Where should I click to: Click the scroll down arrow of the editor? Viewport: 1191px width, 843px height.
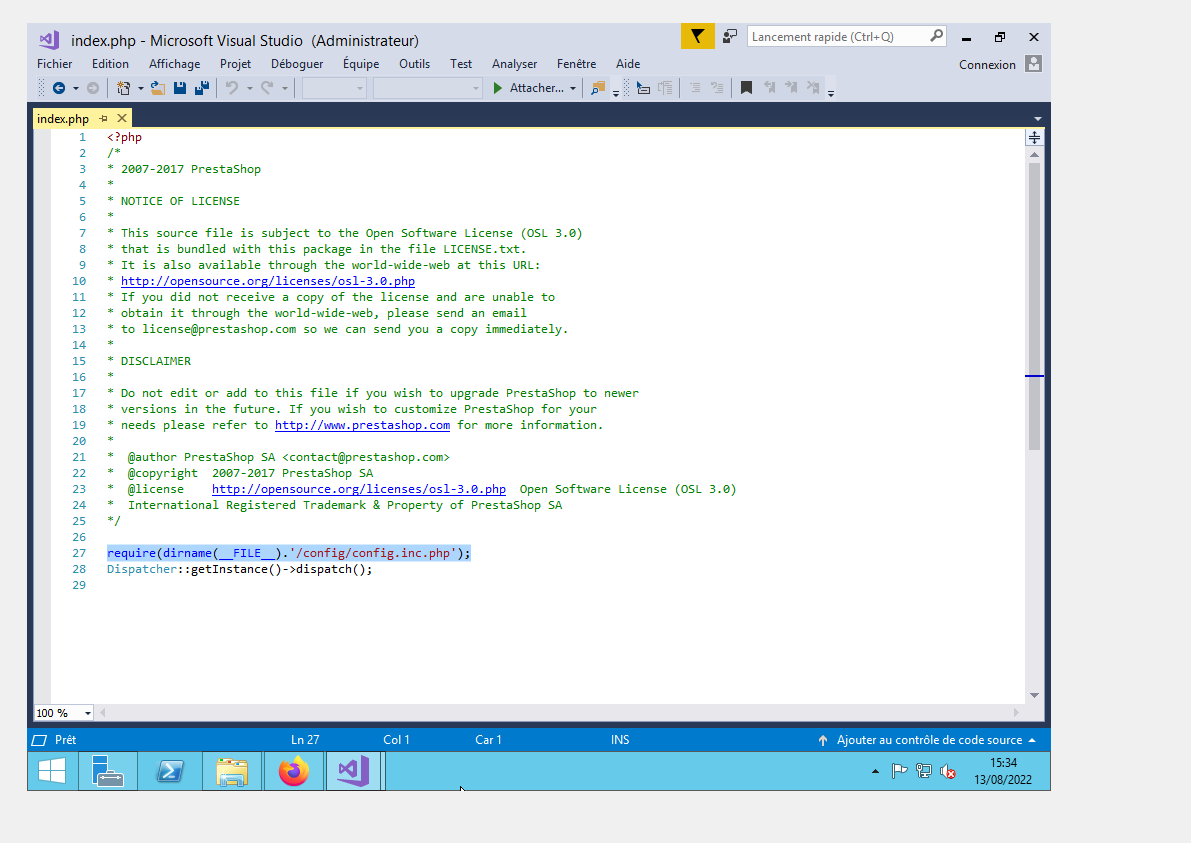(1034, 695)
